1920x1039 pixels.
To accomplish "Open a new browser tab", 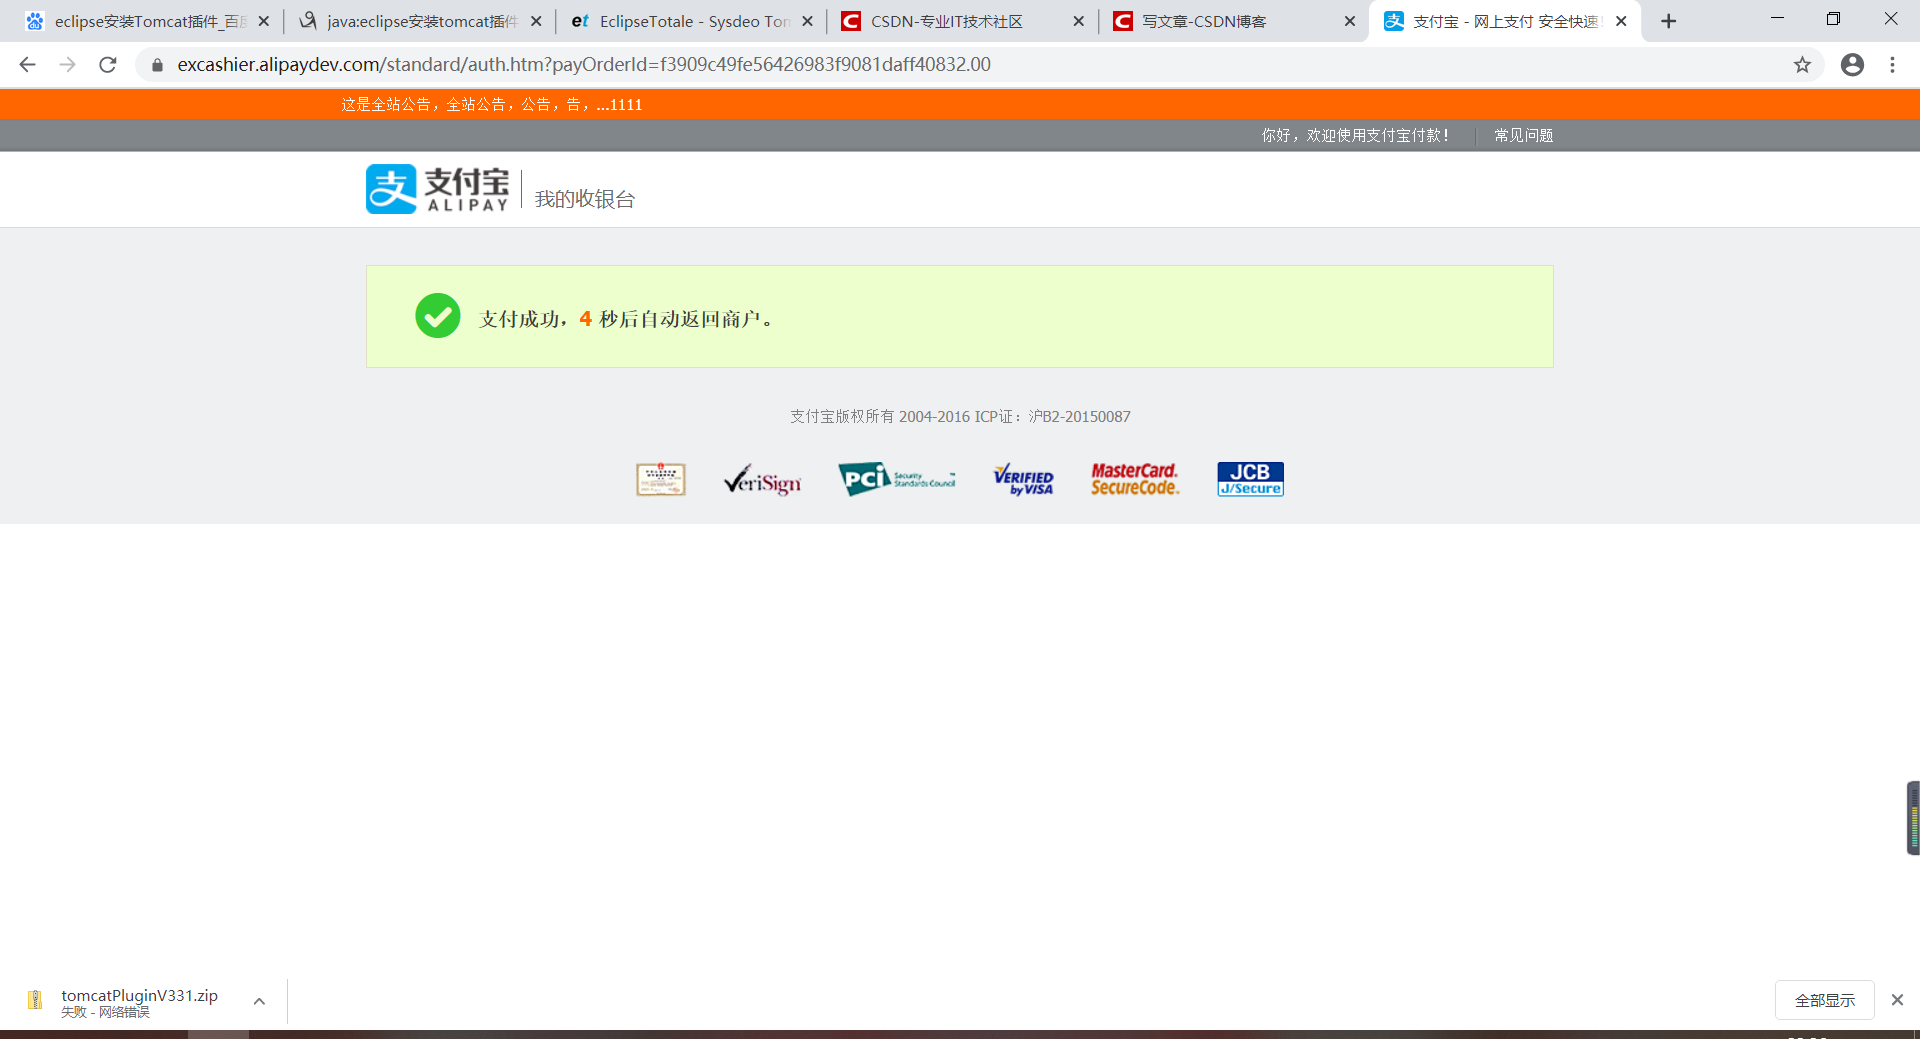I will click(x=1668, y=21).
